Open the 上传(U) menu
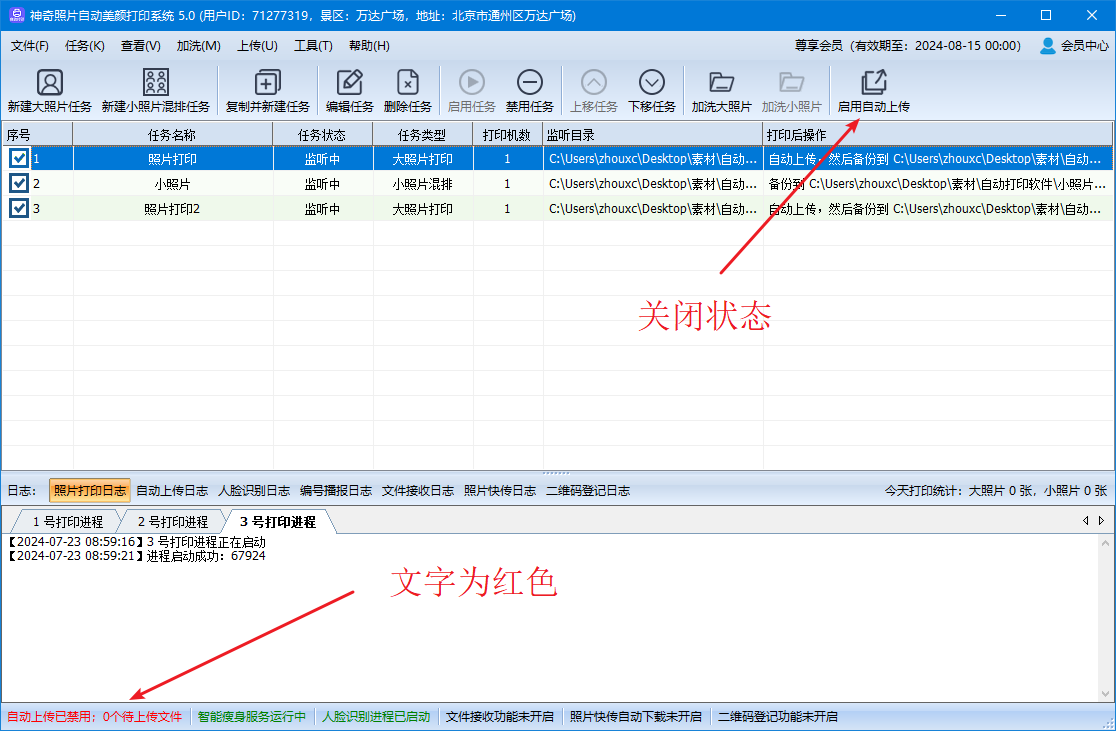This screenshot has width=1116, height=731. click(x=257, y=46)
